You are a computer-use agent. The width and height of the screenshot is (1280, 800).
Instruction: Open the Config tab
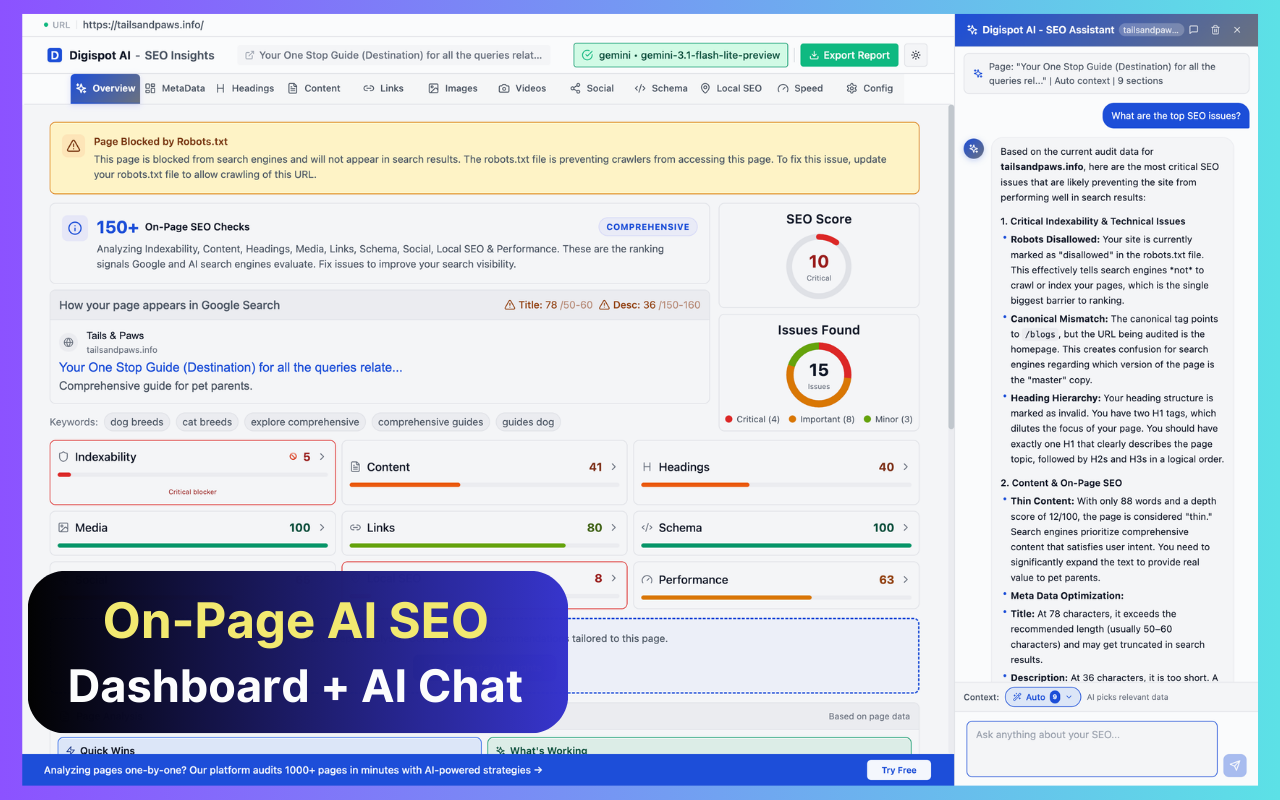click(869, 88)
